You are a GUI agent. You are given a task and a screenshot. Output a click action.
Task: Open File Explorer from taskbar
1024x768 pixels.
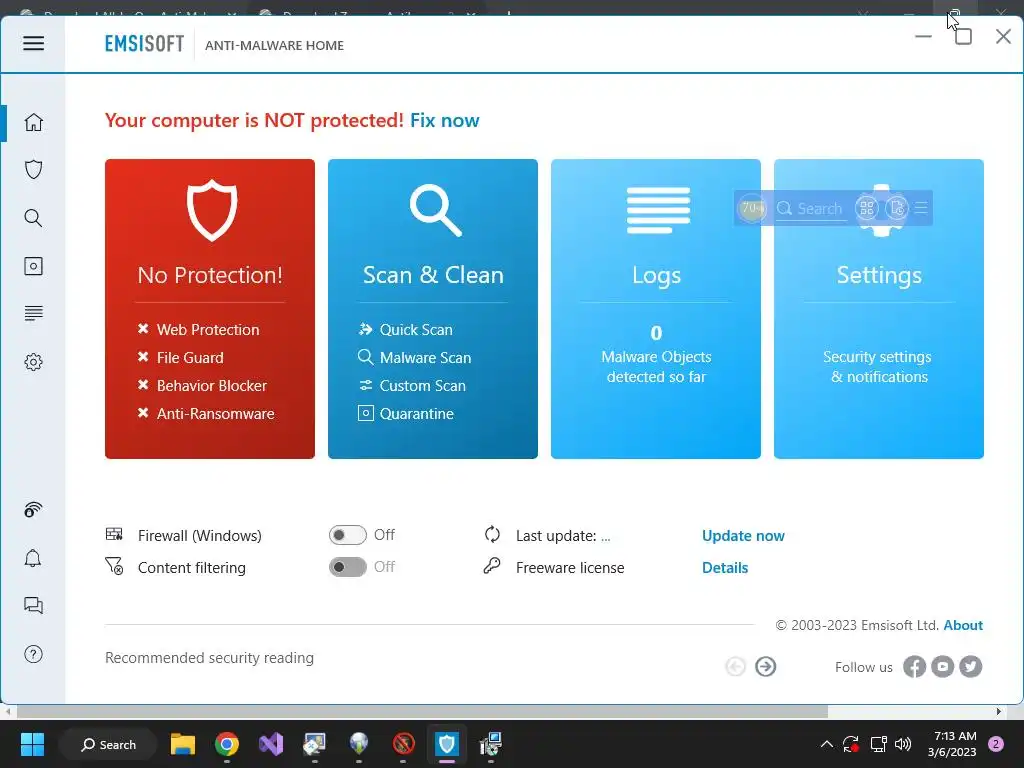(183, 744)
